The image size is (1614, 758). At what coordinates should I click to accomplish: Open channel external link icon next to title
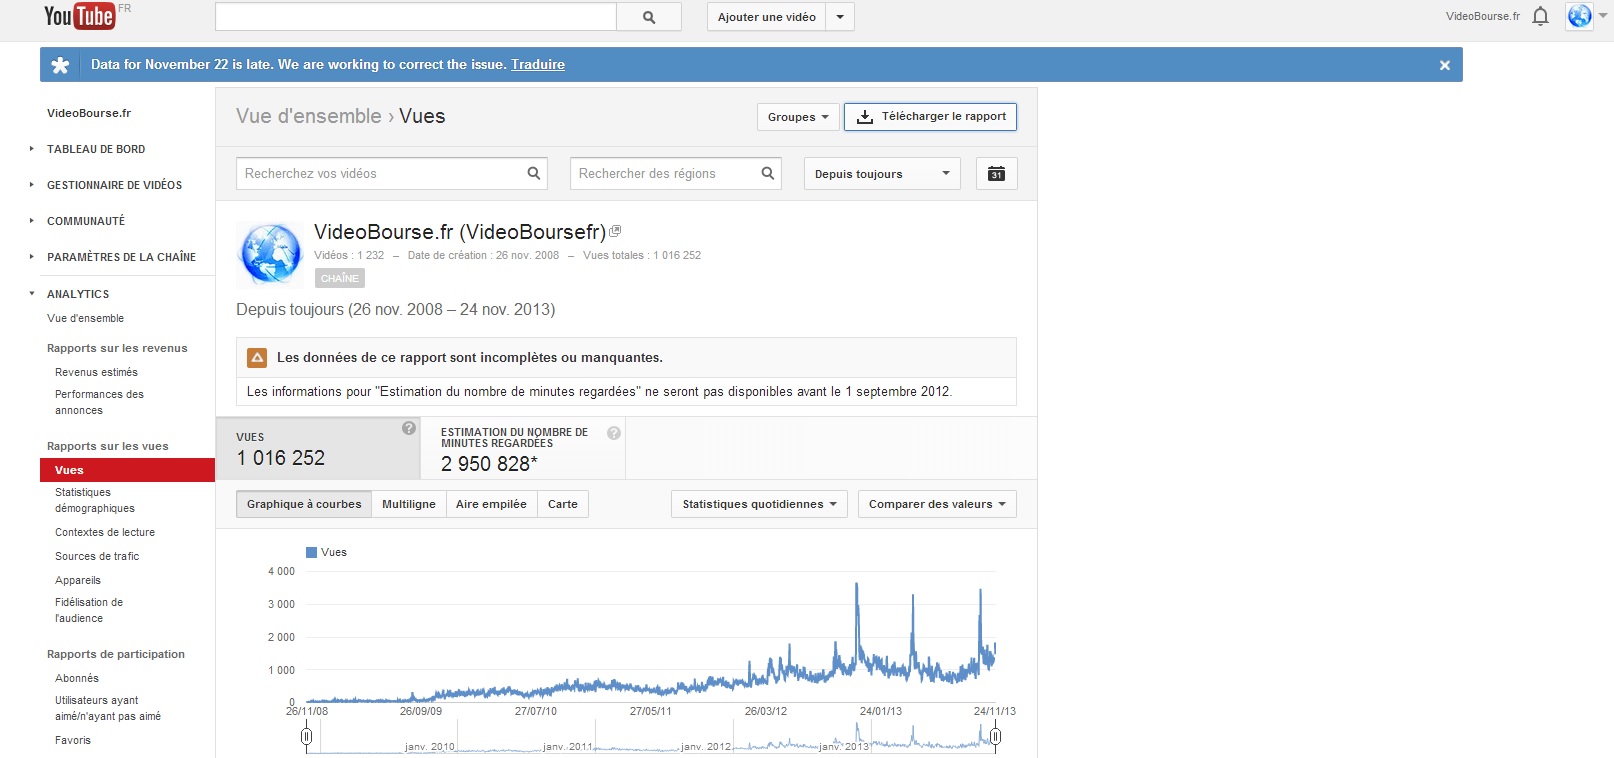[x=615, y=231]
